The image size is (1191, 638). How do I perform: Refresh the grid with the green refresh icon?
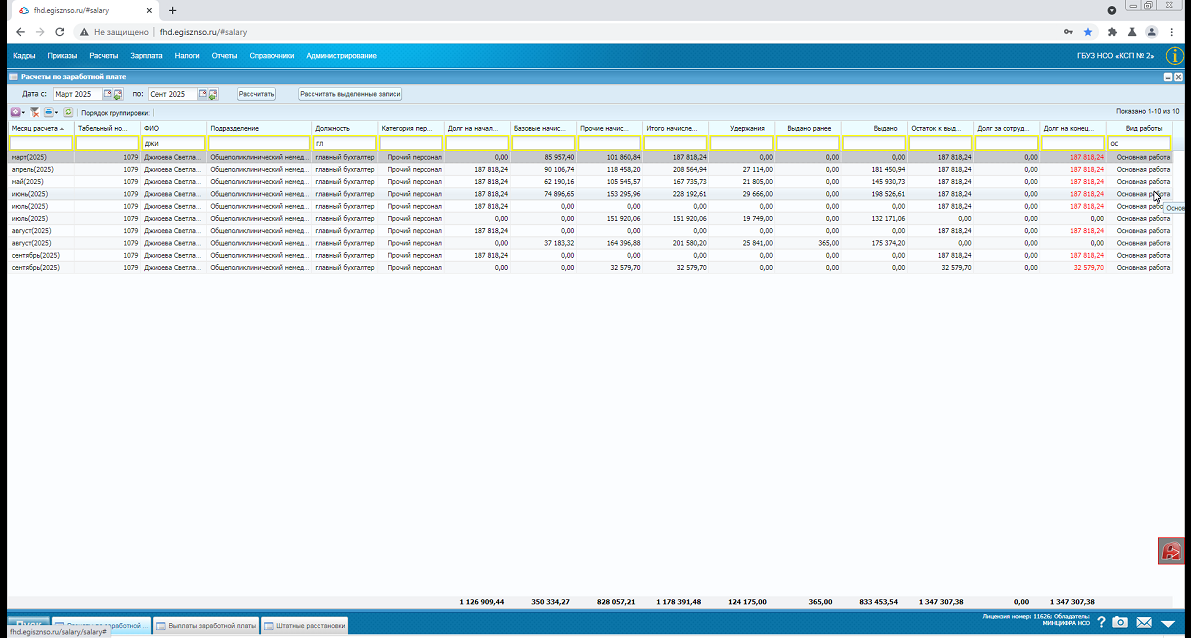68,112
